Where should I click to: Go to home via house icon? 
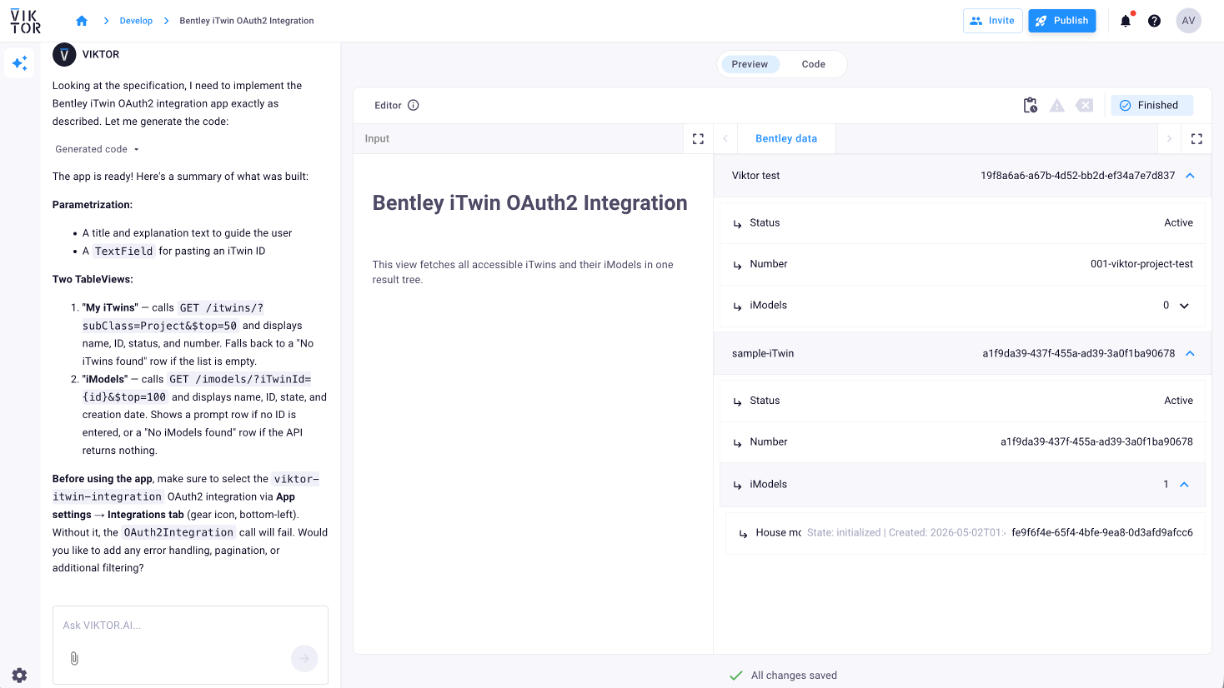pos(82,21)
